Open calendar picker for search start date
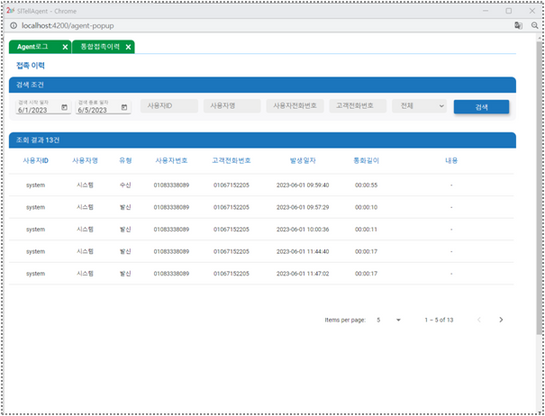This screenshot has width=545, height=416. pyautogui.click(x=64, y=107)
